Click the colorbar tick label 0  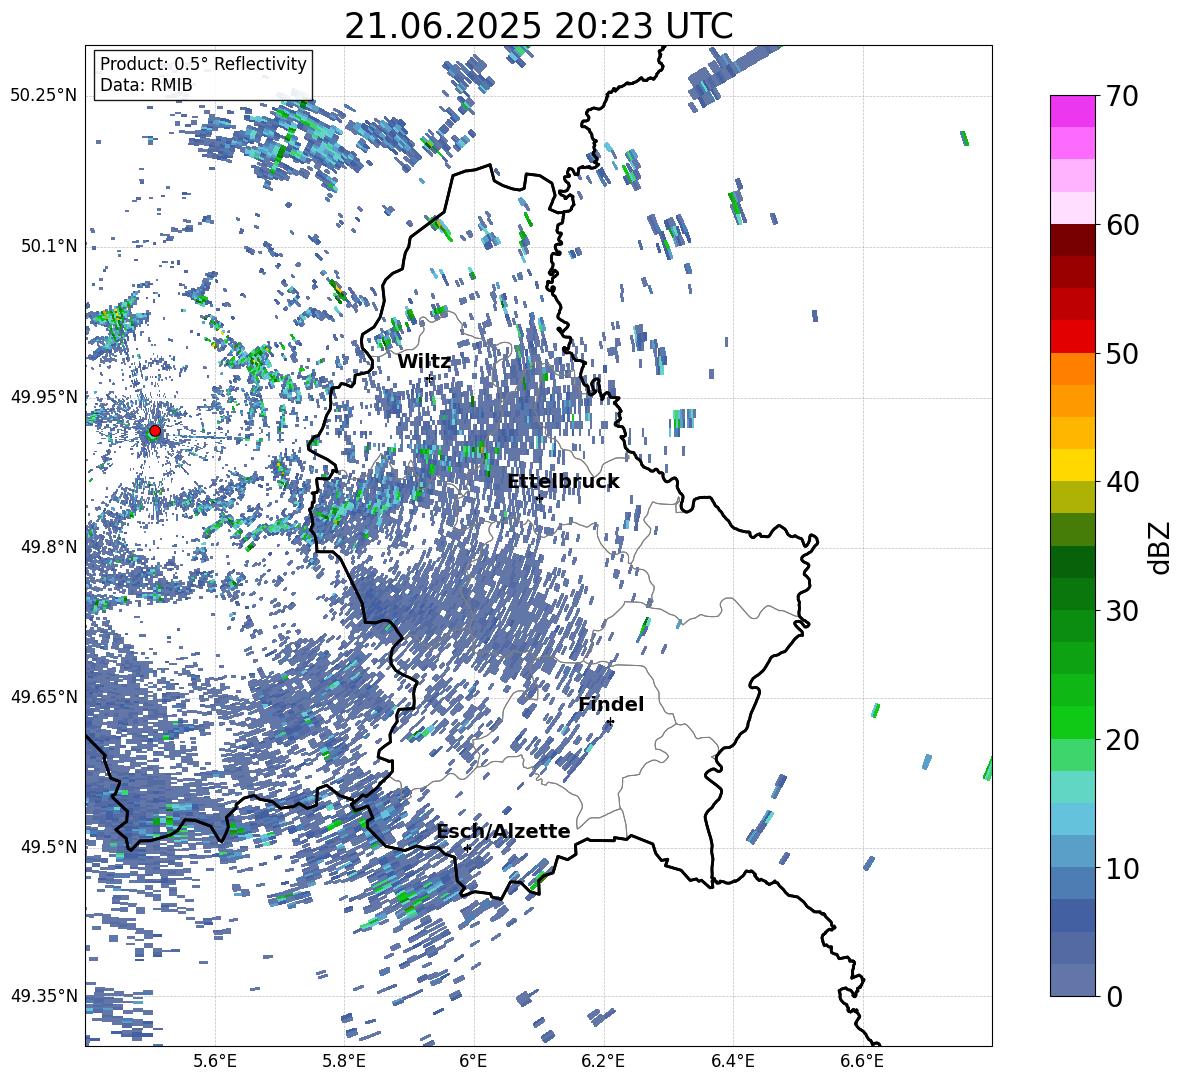point(1113,996)
